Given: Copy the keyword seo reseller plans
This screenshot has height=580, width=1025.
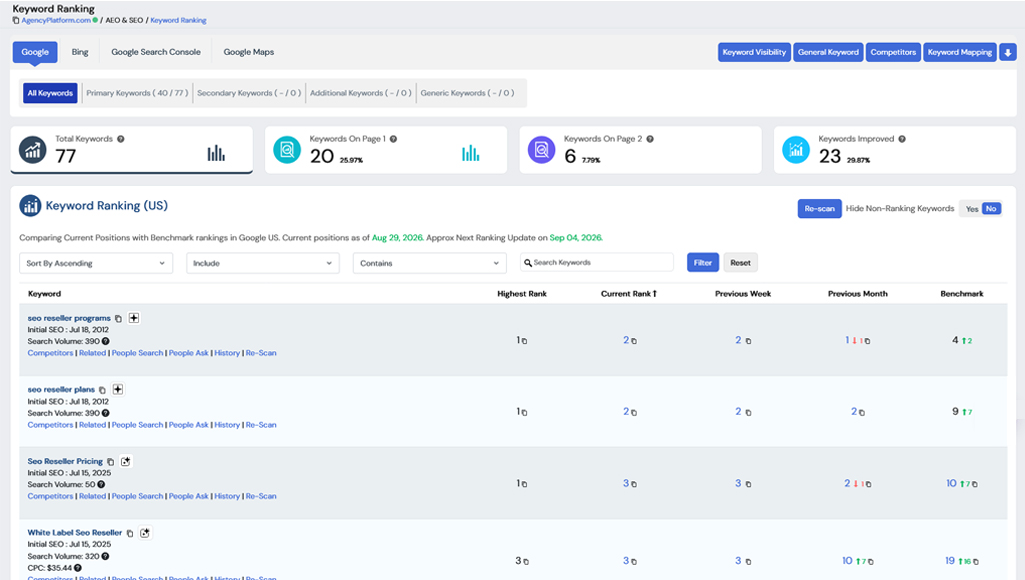Looking at the screenshot, I should click(102, 390).
